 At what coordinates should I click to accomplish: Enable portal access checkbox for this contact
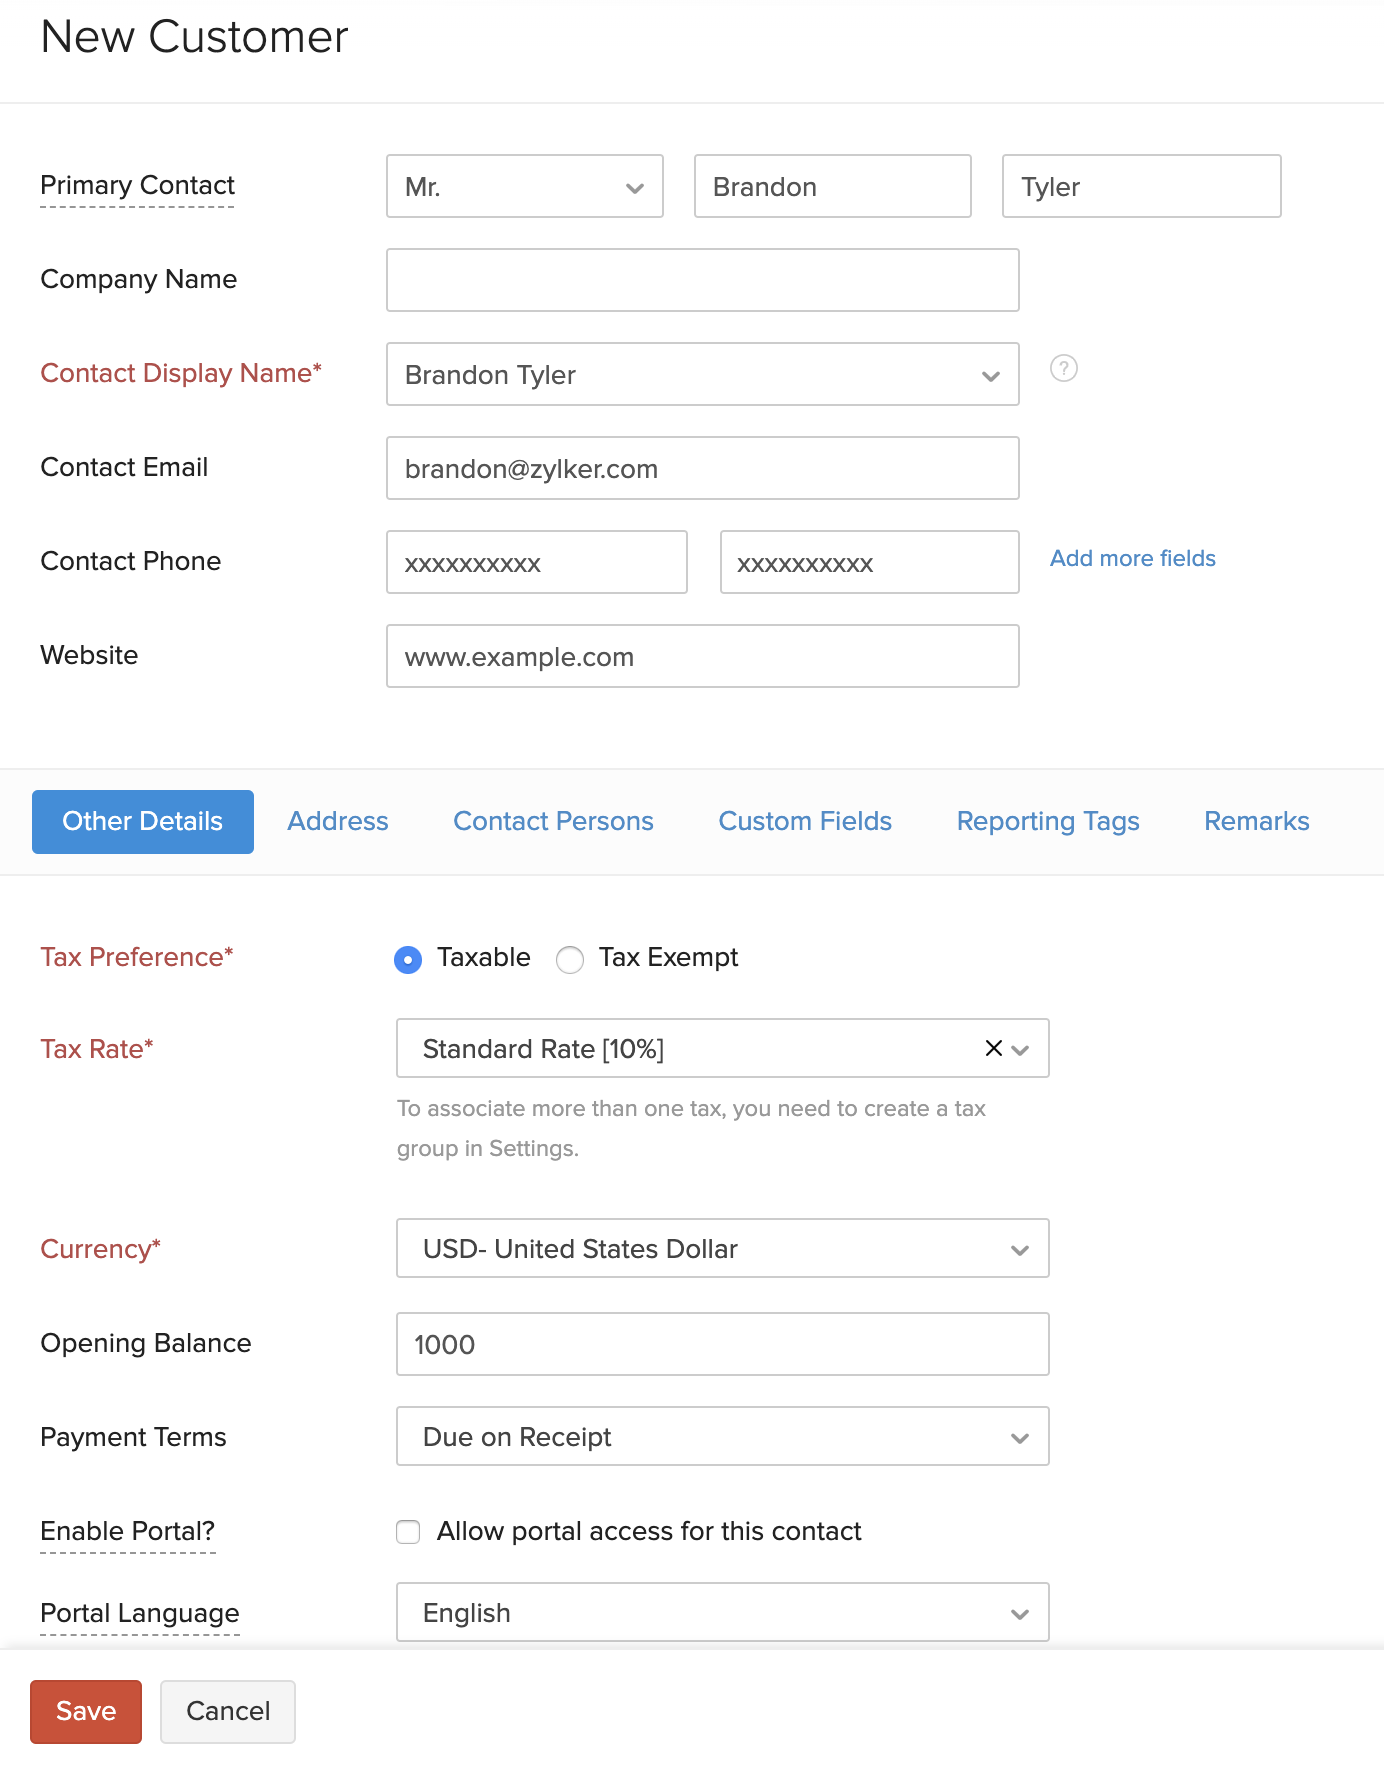pyautogui.click(x=408, y=1532)
